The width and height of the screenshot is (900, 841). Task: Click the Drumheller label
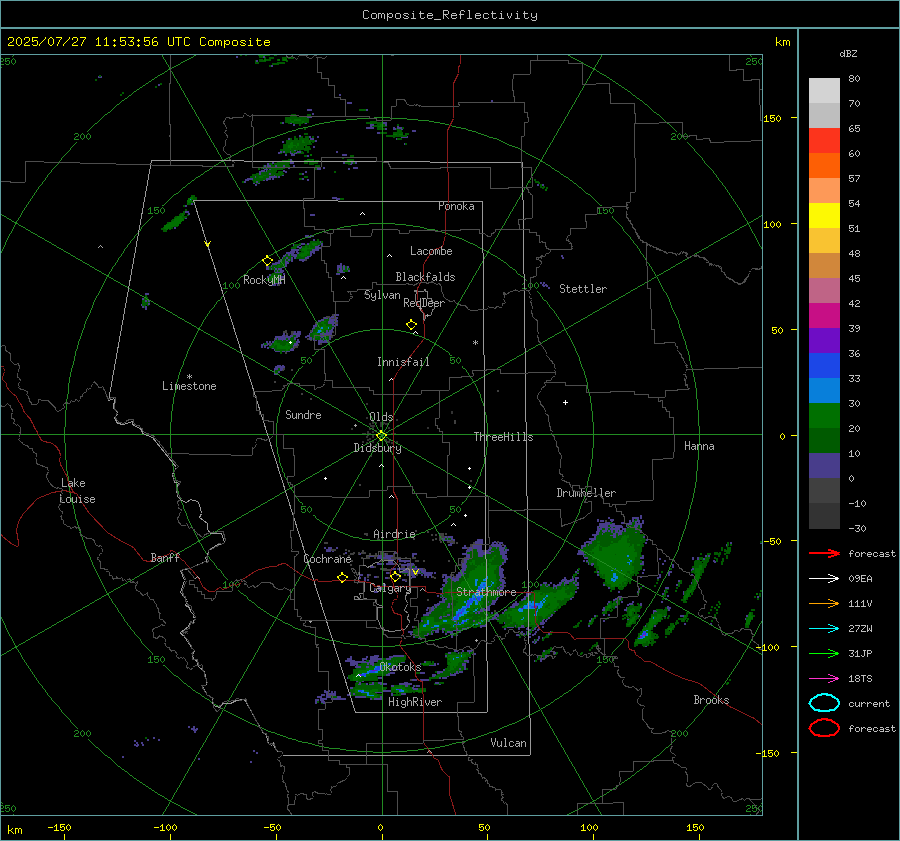pos(586,493)
